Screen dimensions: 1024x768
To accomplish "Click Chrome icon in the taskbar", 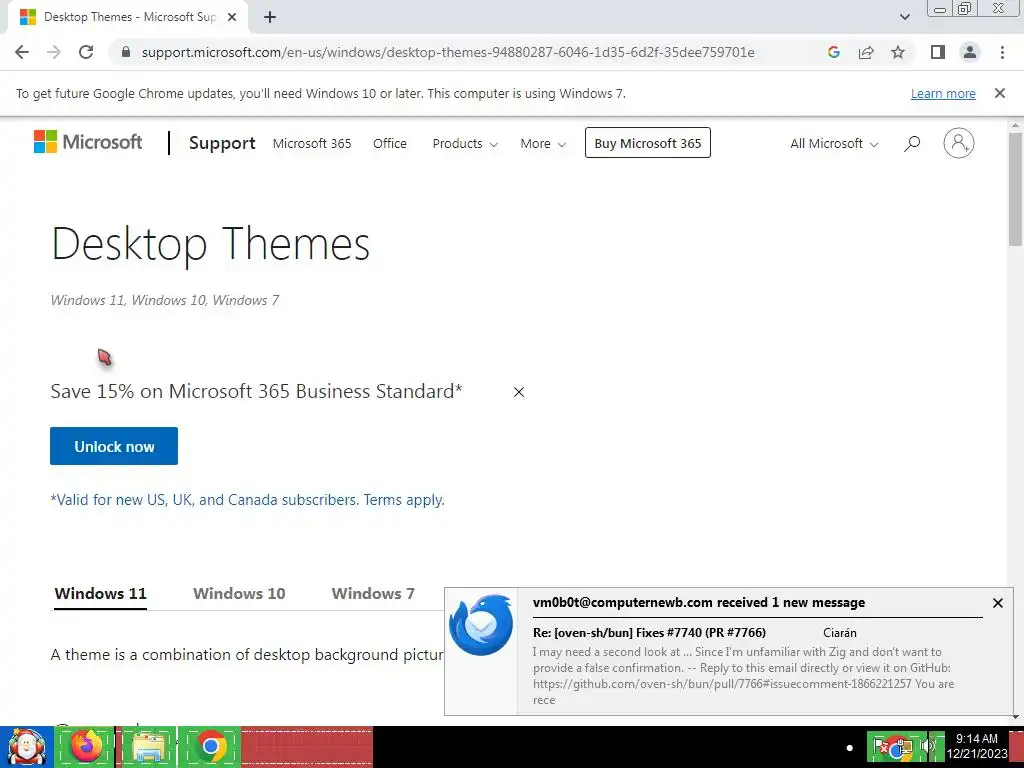I will pos(210,746).
